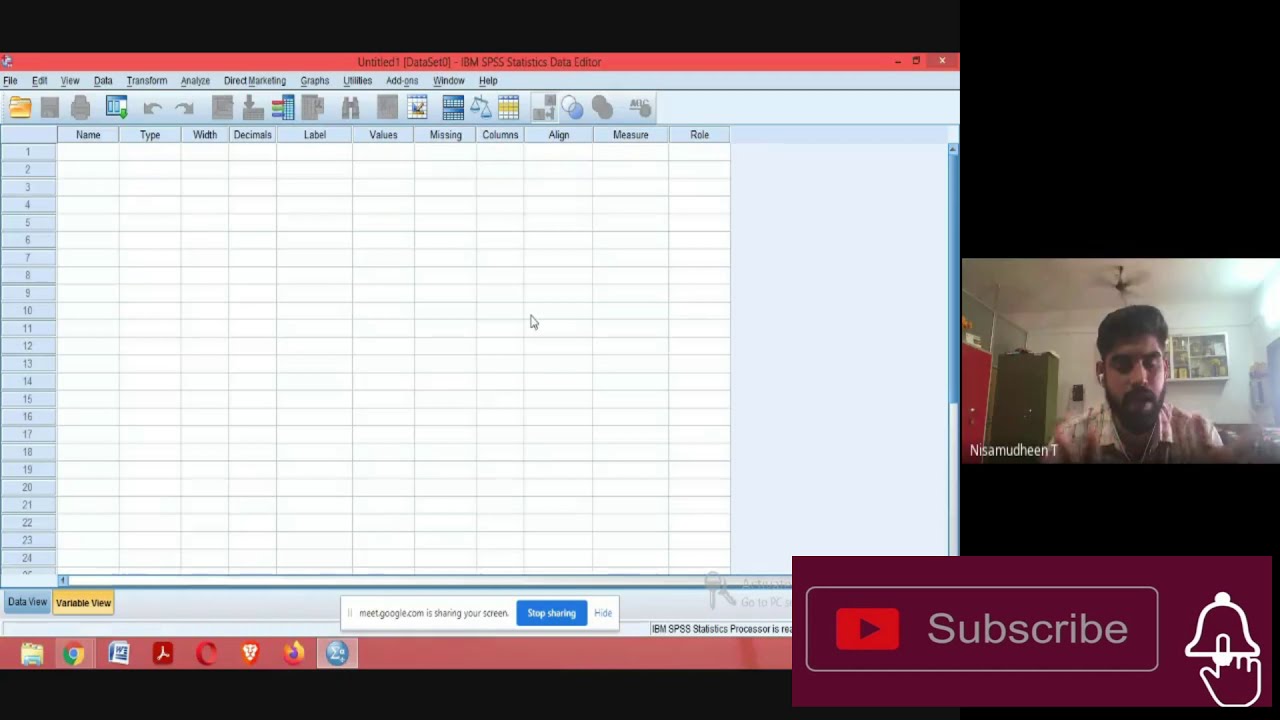Image resolution: width=1280 pixels, height=720 pixels.
Task: Open Microsoft Word from the taskbar
Action: tap(119, 655)
